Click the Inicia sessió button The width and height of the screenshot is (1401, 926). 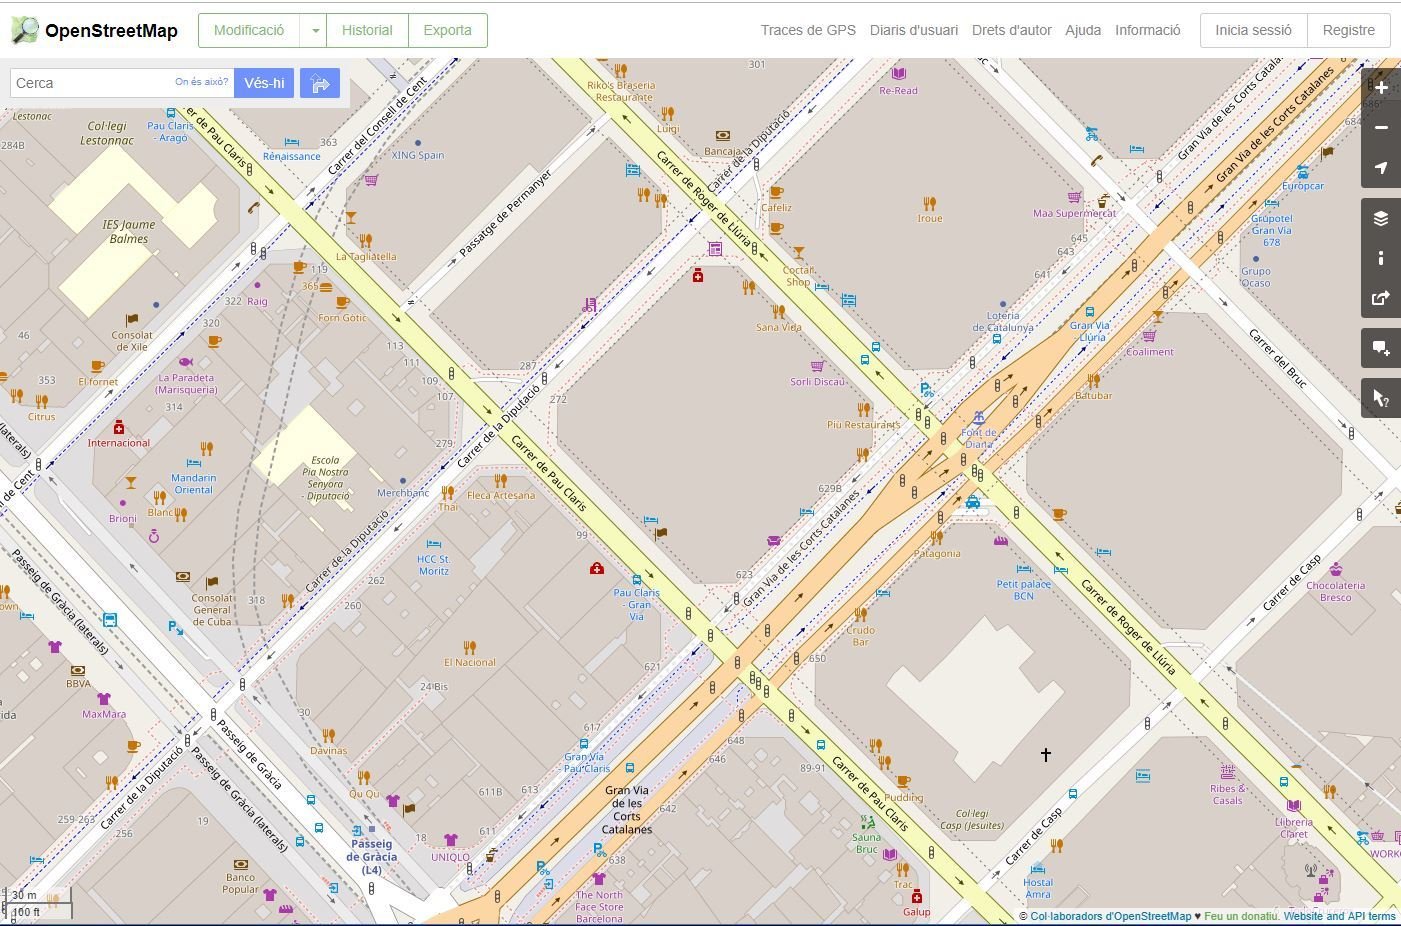[x=1254, y=30]
